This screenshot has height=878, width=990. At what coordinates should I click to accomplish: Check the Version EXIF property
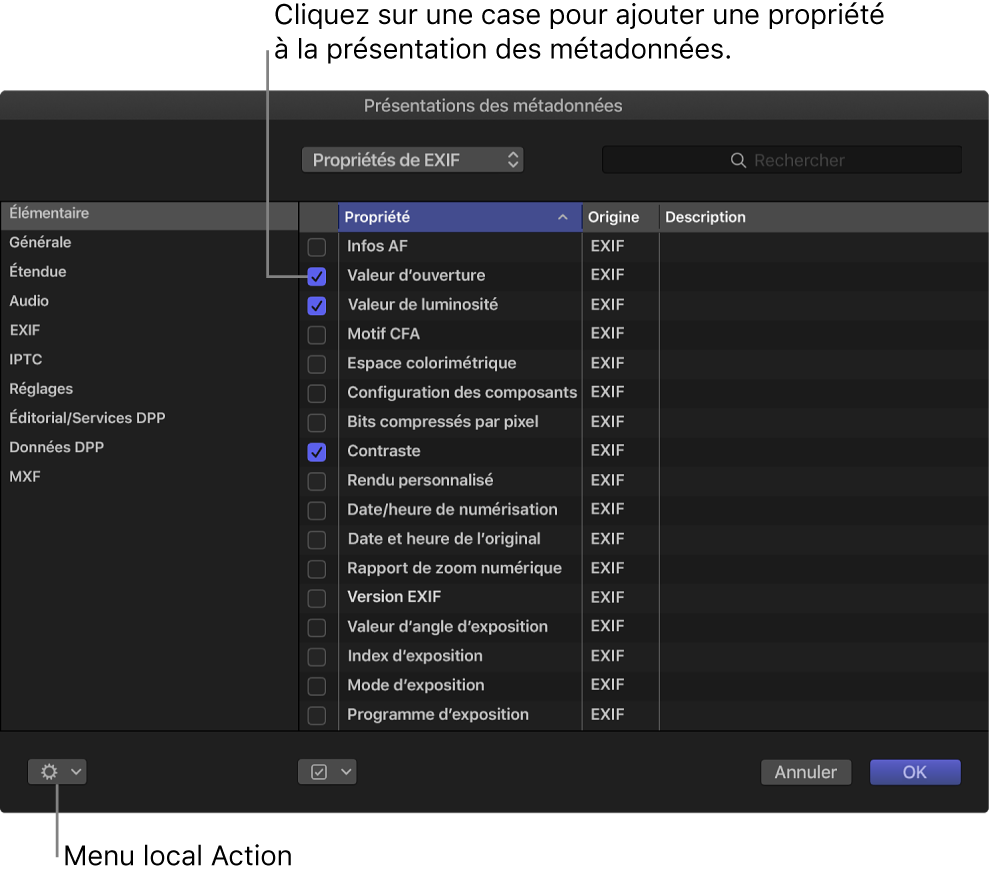click(317, 598)
